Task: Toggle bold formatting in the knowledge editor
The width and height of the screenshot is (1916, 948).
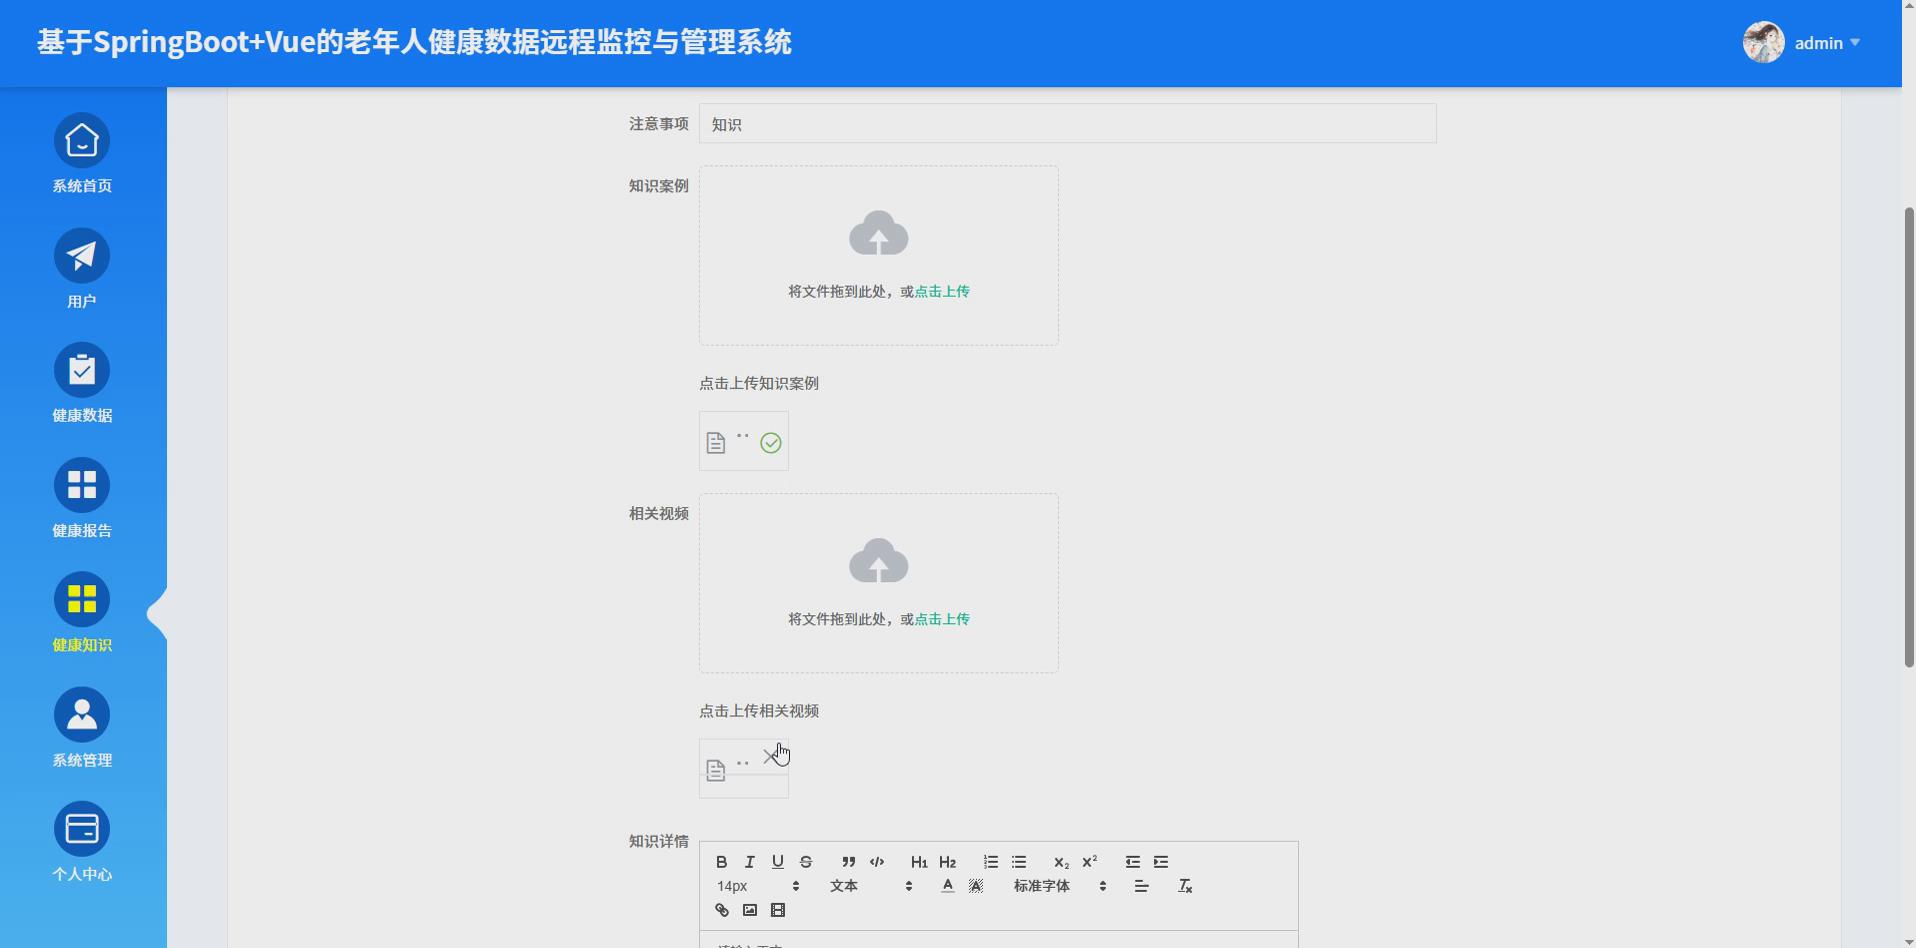Action: pos(721,861)
